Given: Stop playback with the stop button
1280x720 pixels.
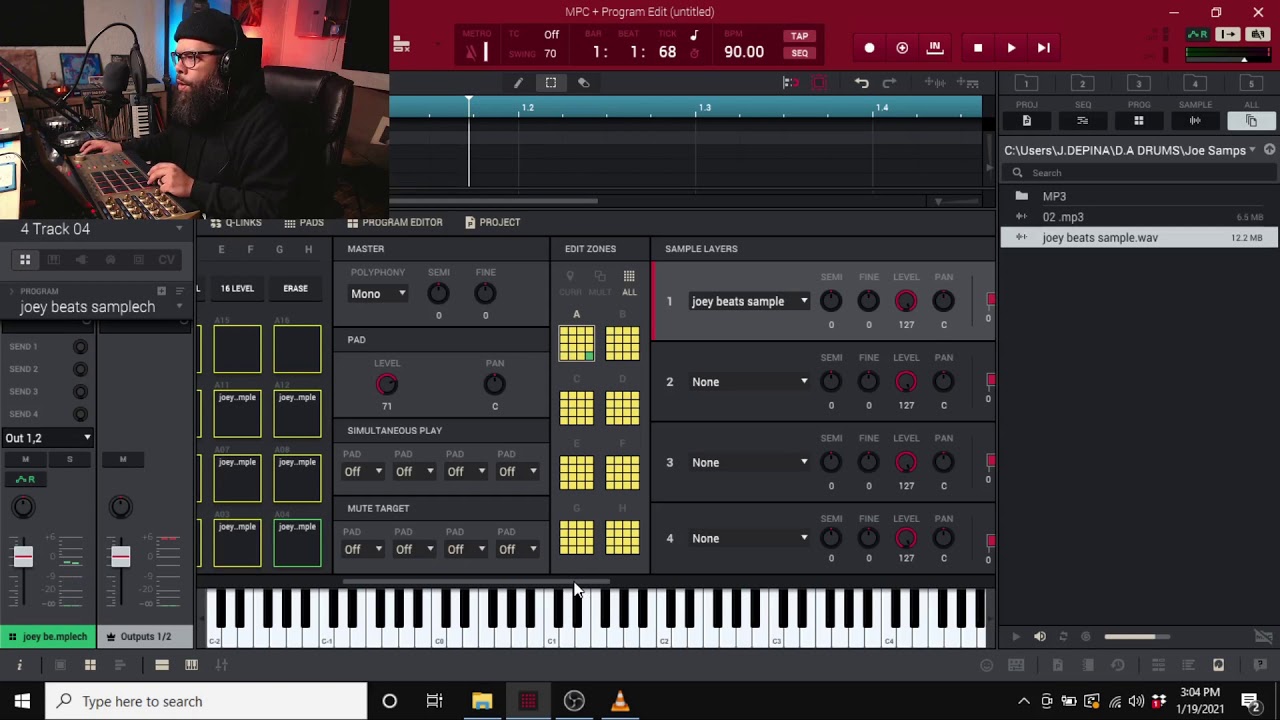Looking at the screenshot, I should pos(978,48).
